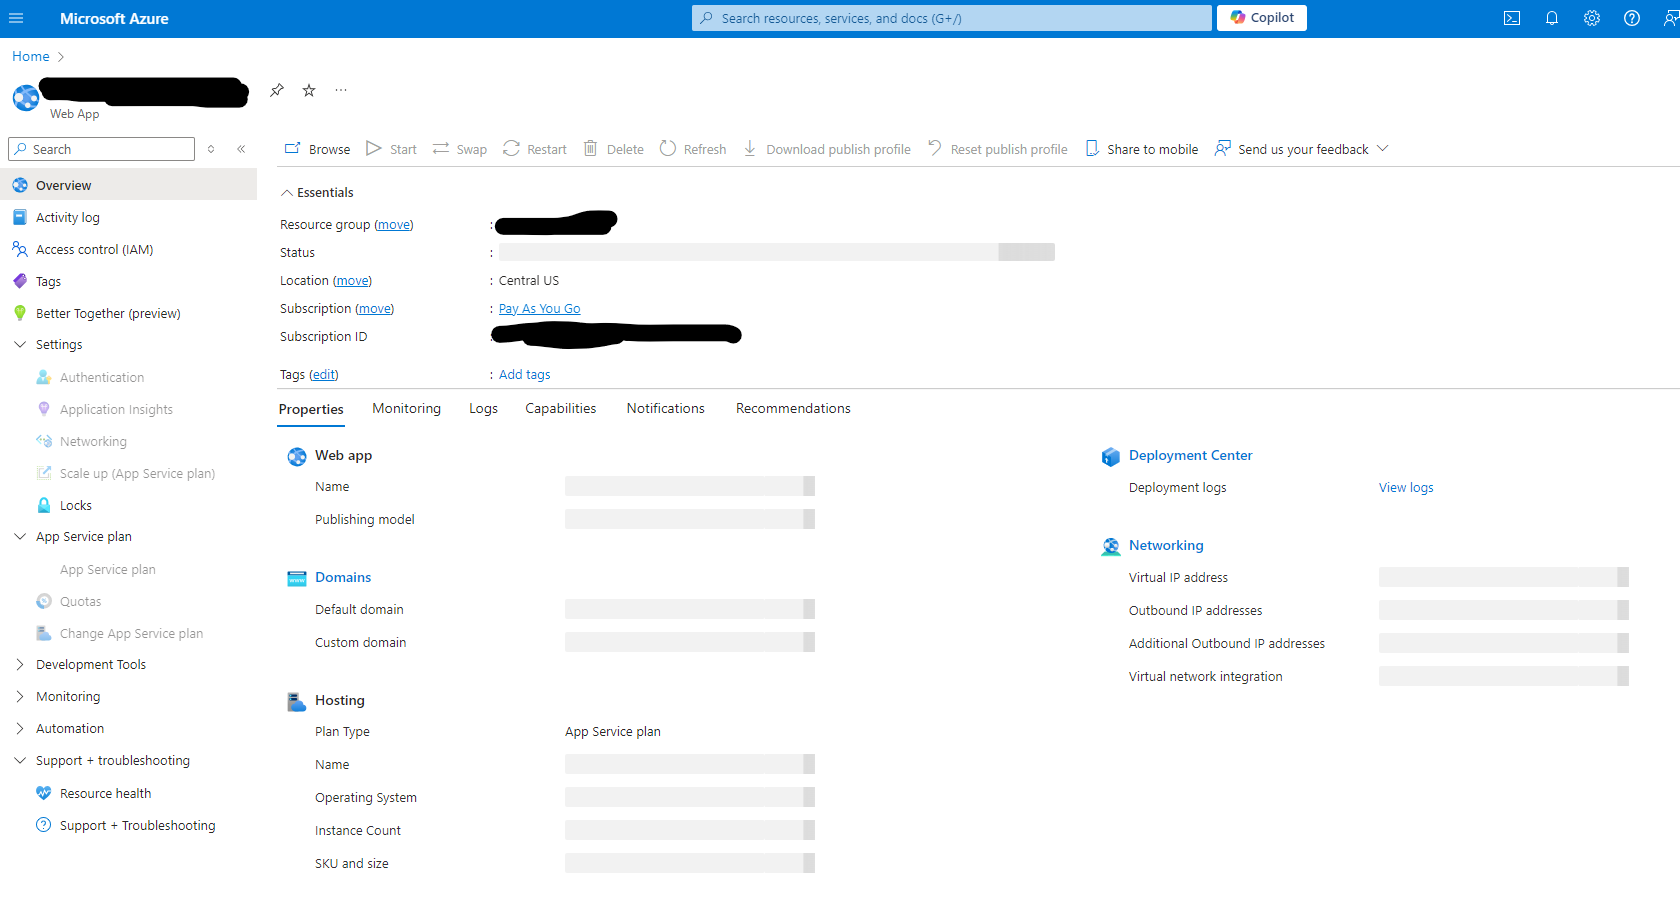The height and width of the screenshot is (911, 1680).
Task: Switch to Logs tab
Action: coord(483,408)
